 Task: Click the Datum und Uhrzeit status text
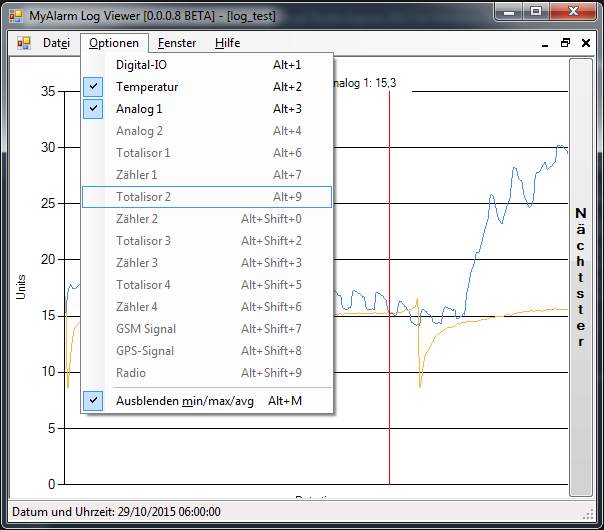tap(116, 512)
